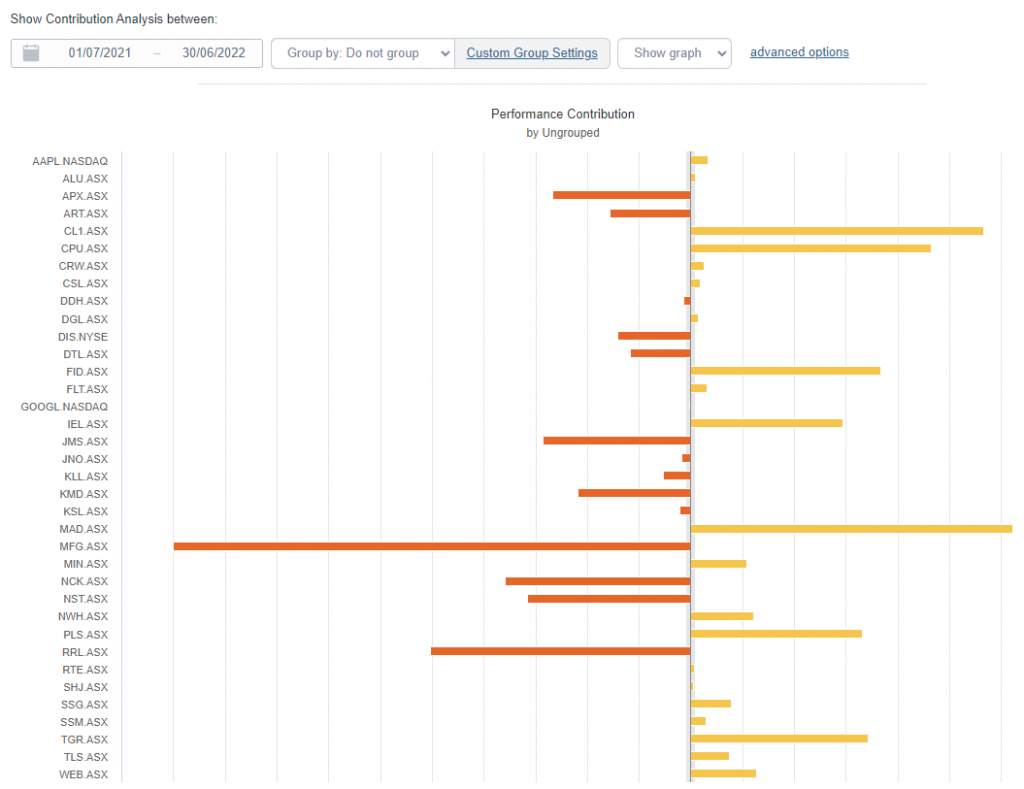Image resolution: width=1024 pixels, height=789 pixels.
Task: Click the SHJ.ASX axis label
Action: pos(86,687)
